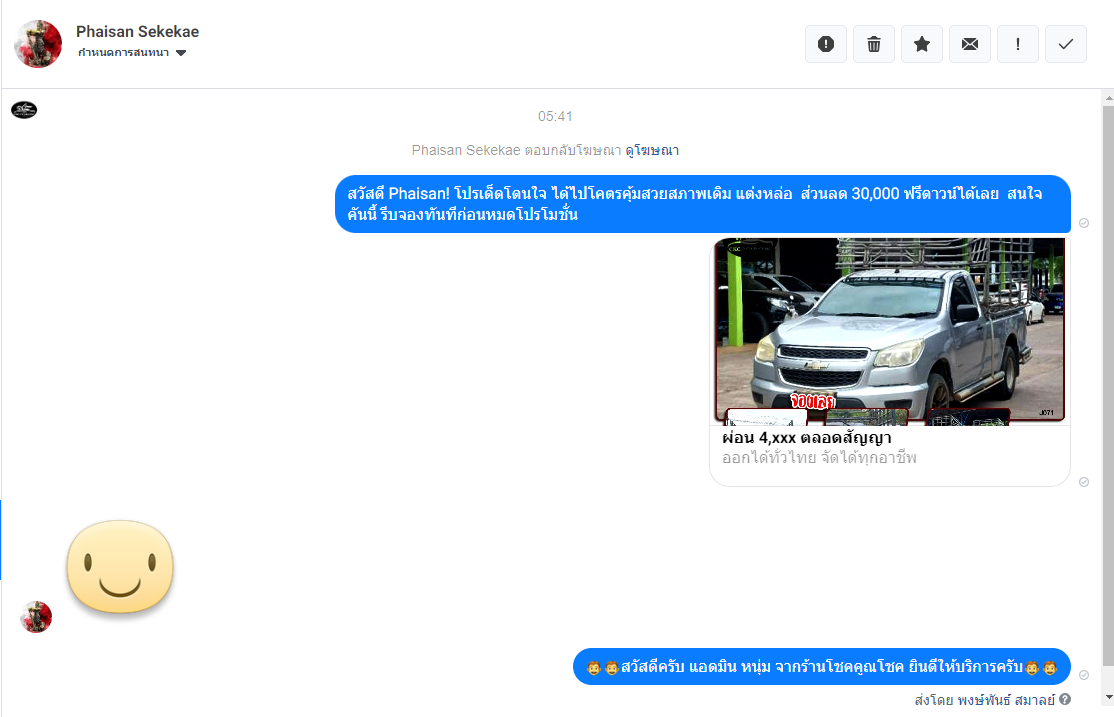Click sender avatar beside smiley sticker

(x=36, y=617)
